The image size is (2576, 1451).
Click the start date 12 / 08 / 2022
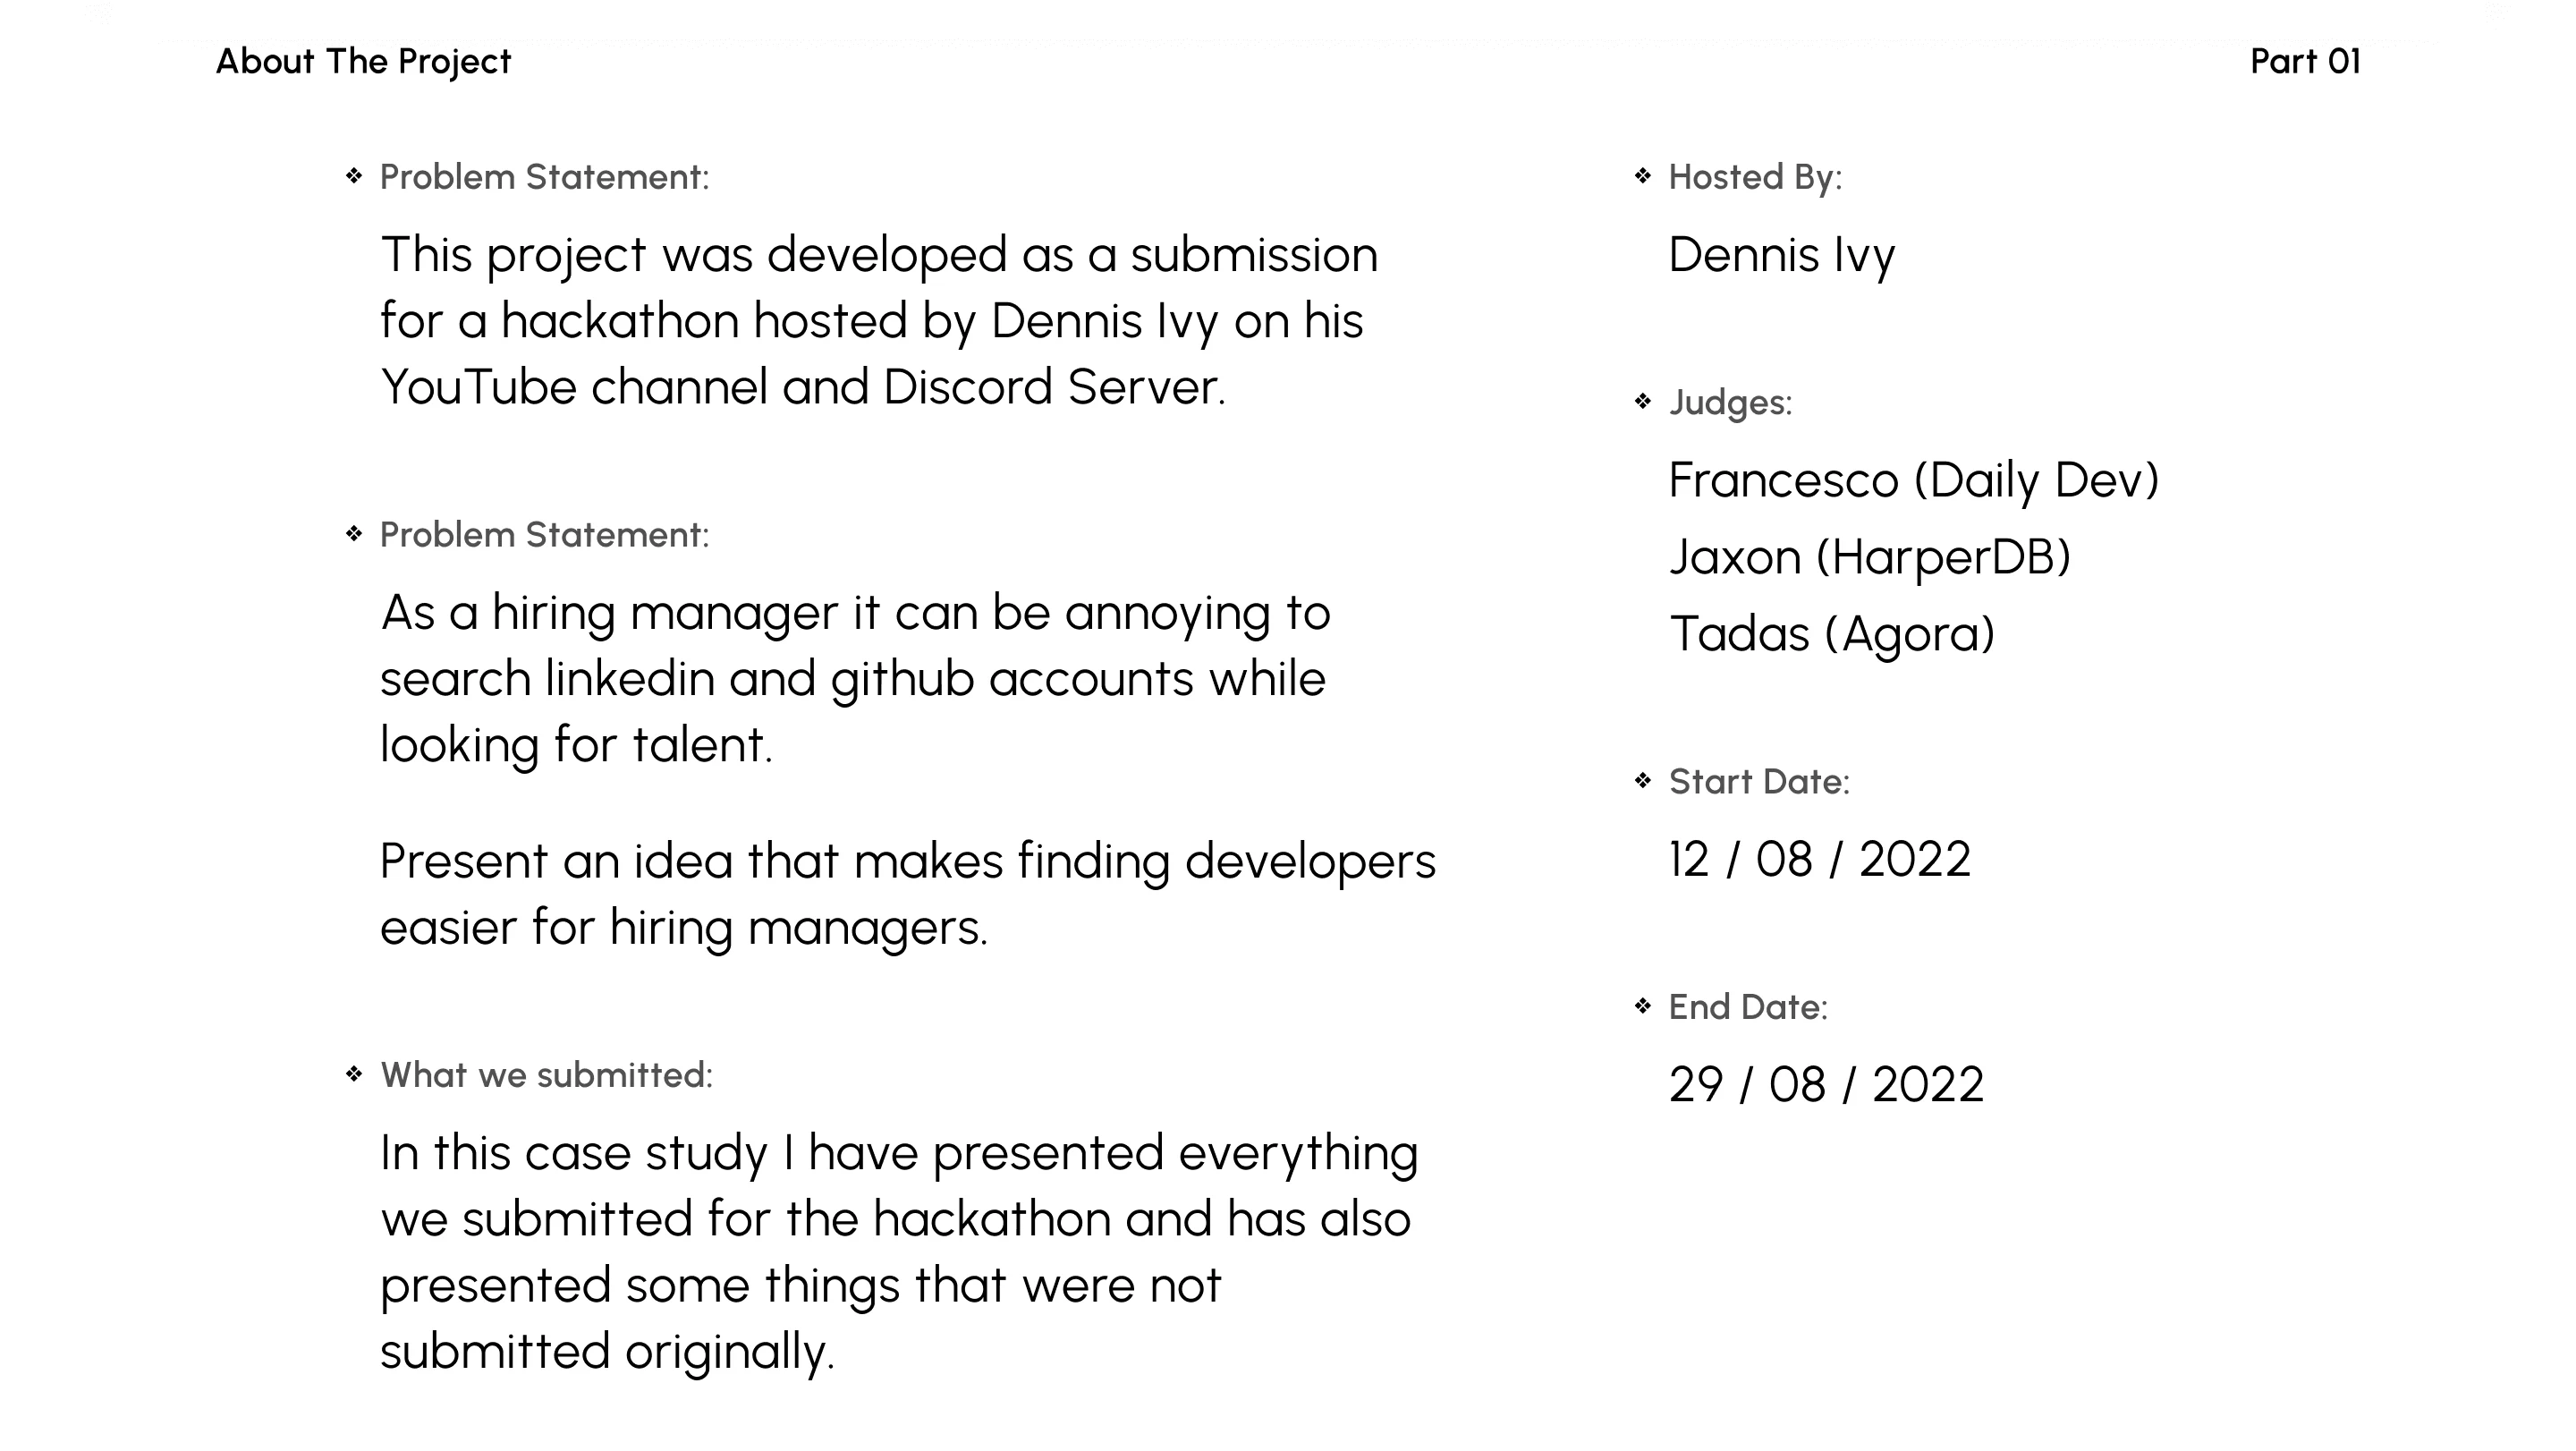tap(1820, 859)
